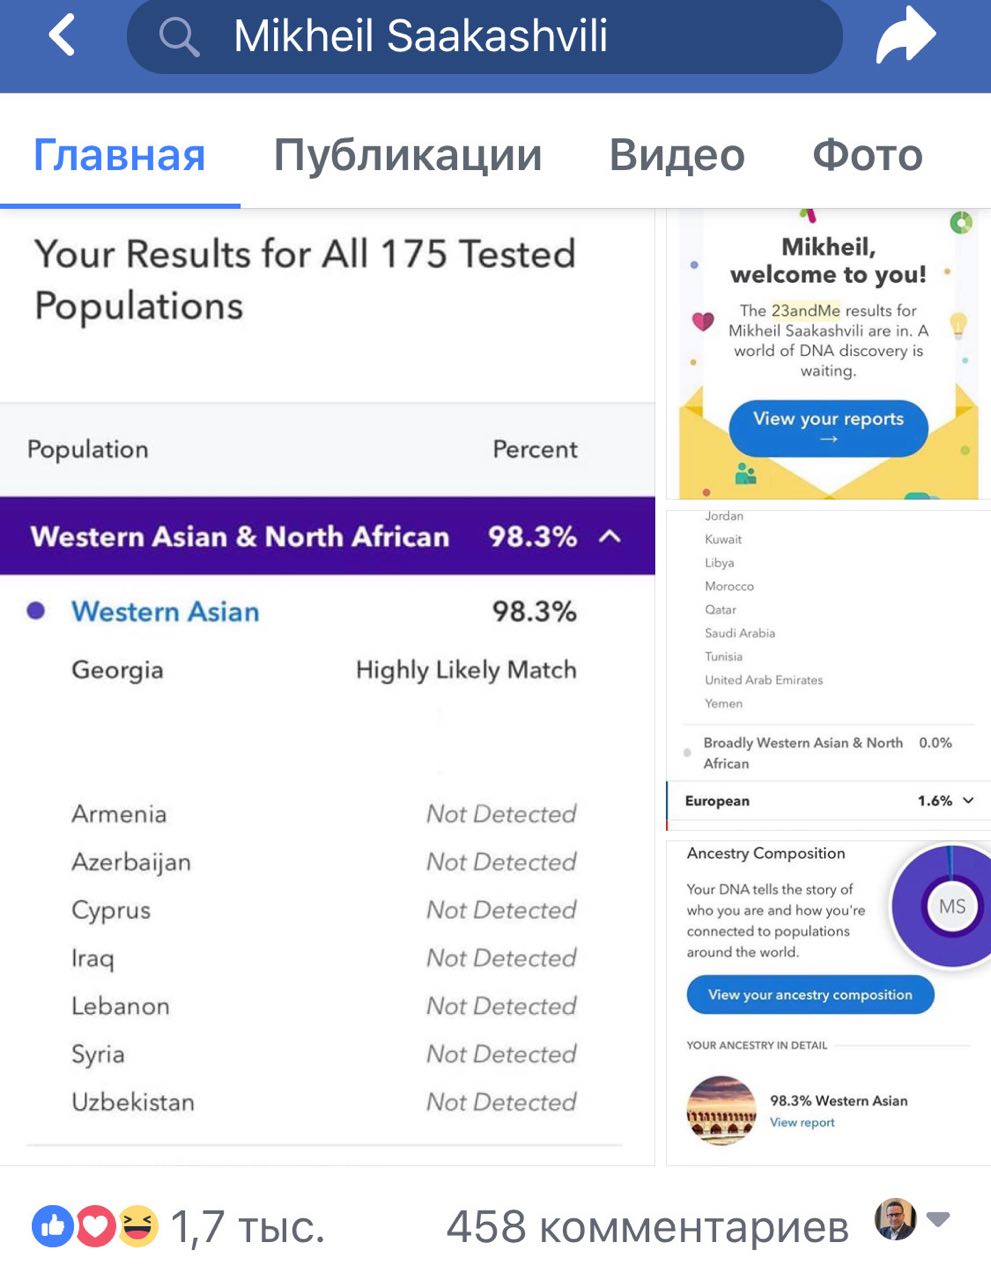Open the Видео tab
This screenshot has width=991, height=1280.
pos(677,155)
